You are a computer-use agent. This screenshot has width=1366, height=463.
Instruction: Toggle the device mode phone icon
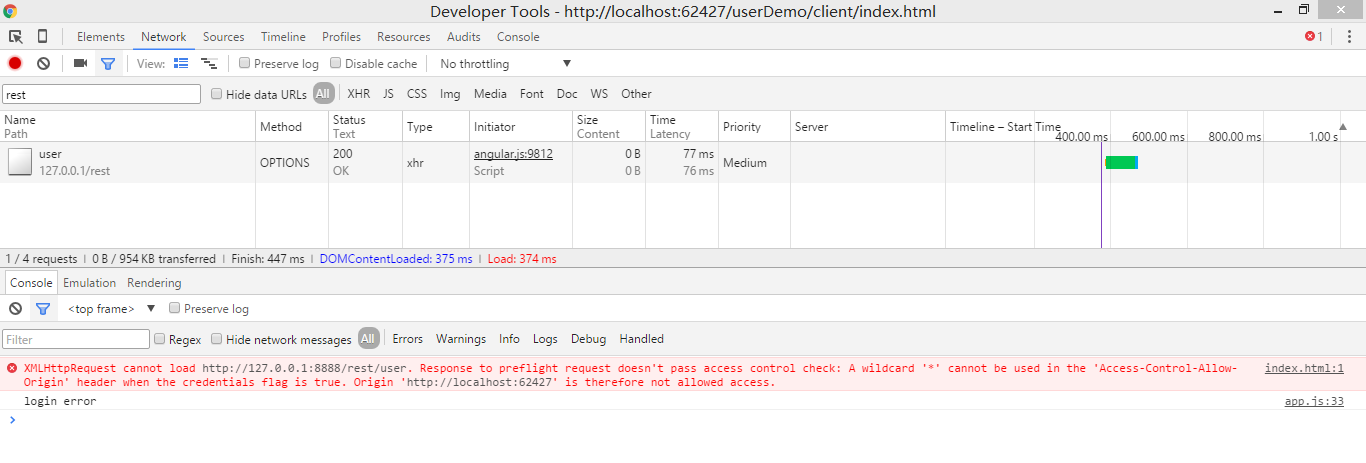pos(42,37)
